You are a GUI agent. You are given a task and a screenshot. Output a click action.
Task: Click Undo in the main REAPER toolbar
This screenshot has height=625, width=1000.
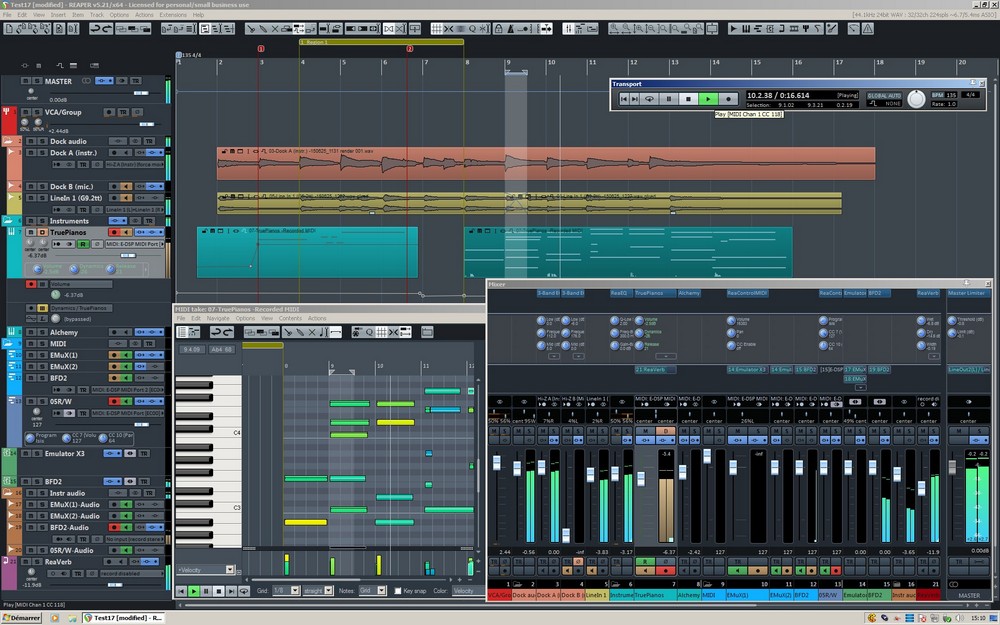point(95,29)
